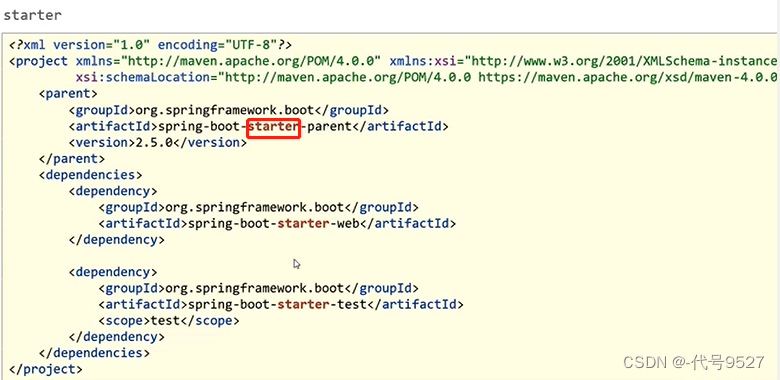
Task: Click the closing parent tag
Action: click(72, 159)
